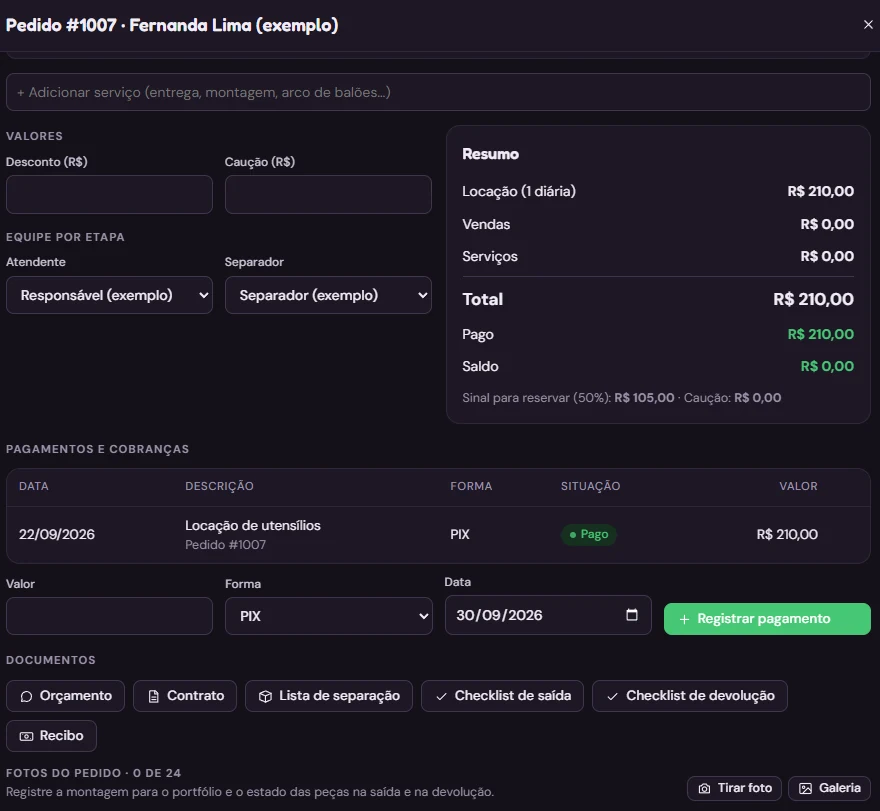The height and width of the screenshot is (811, 880).
Task: Click the Valor payment input field
Action: pyautogui.click(x=109, y=616)
